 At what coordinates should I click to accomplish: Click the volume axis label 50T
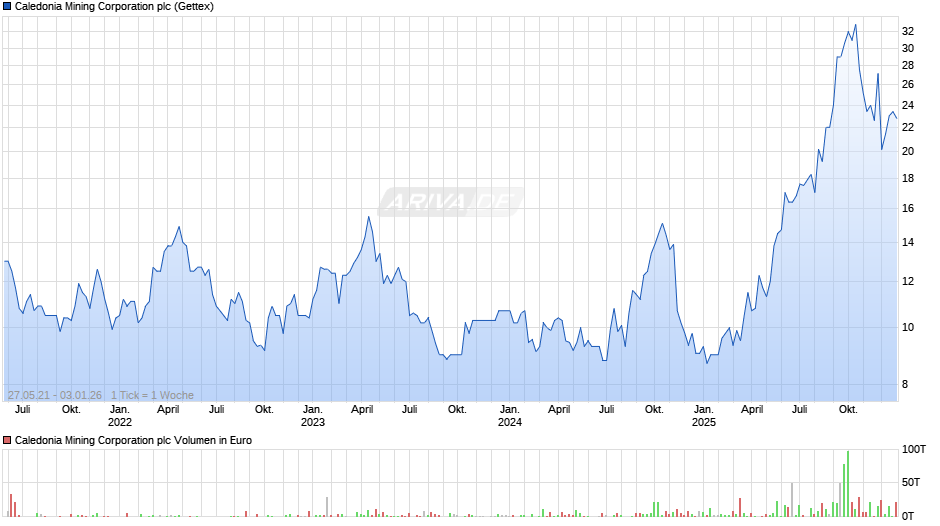tap(911, 482)
